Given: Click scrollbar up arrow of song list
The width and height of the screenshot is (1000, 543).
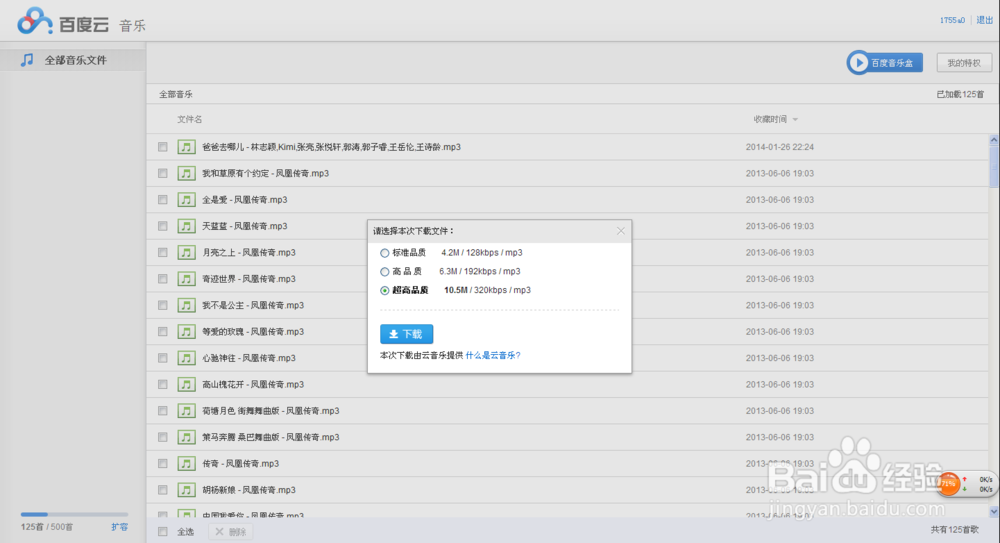Looking at the screenshot, I should pos(994,140).
